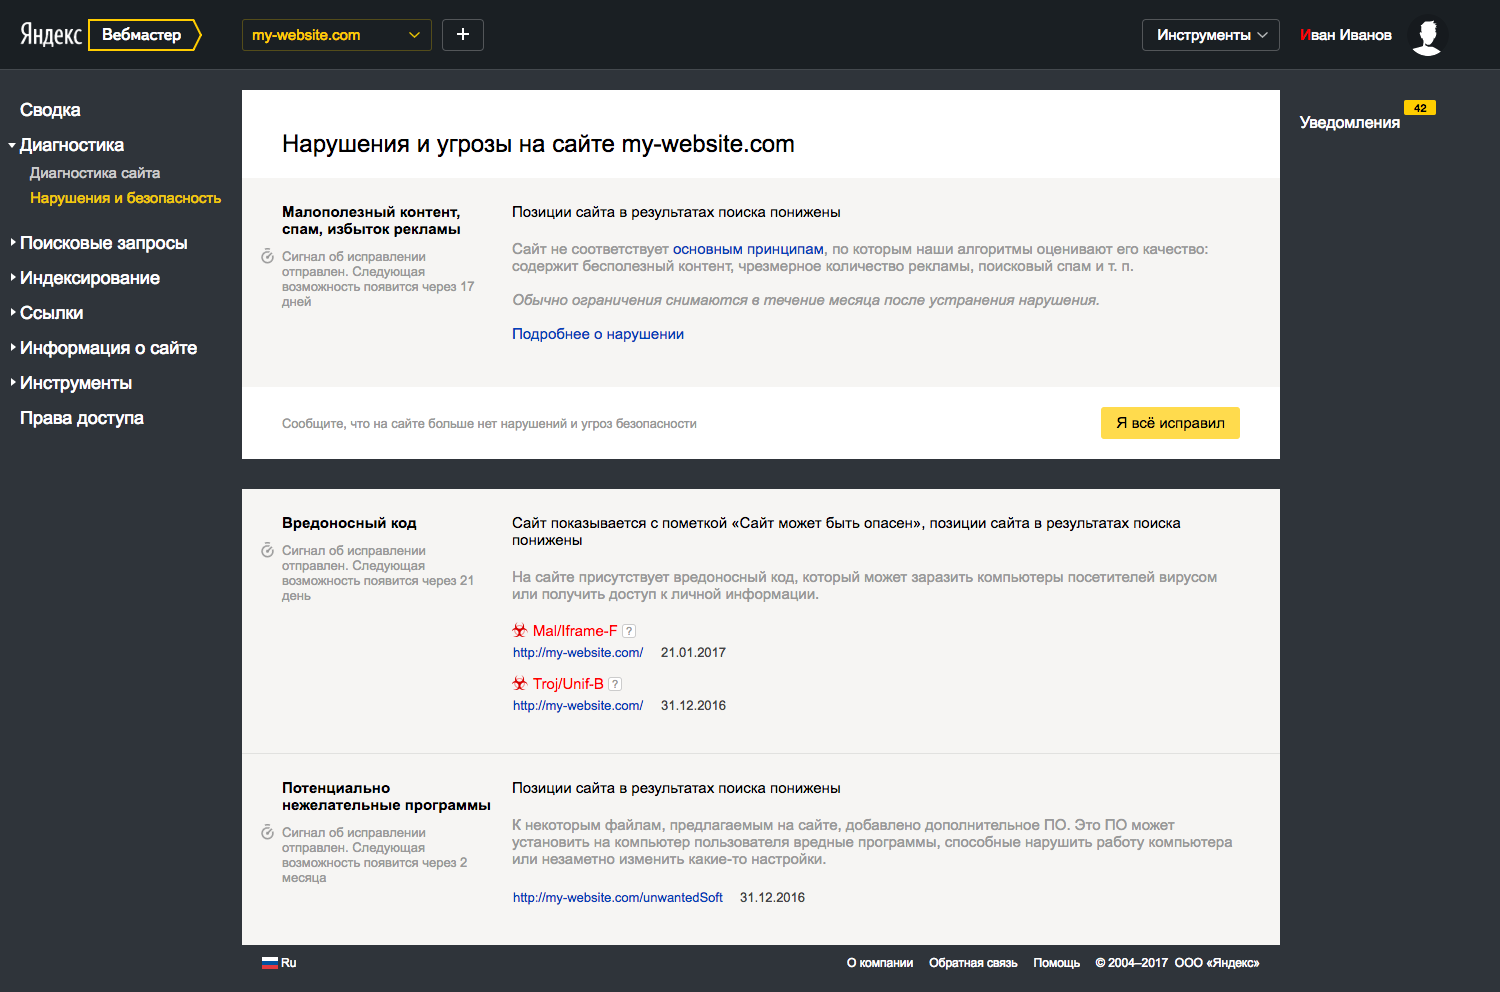Click the text Сообщите, что на сайте больше нет нарушений
The height and width of the screenshot is (992, 1500).
489,424
